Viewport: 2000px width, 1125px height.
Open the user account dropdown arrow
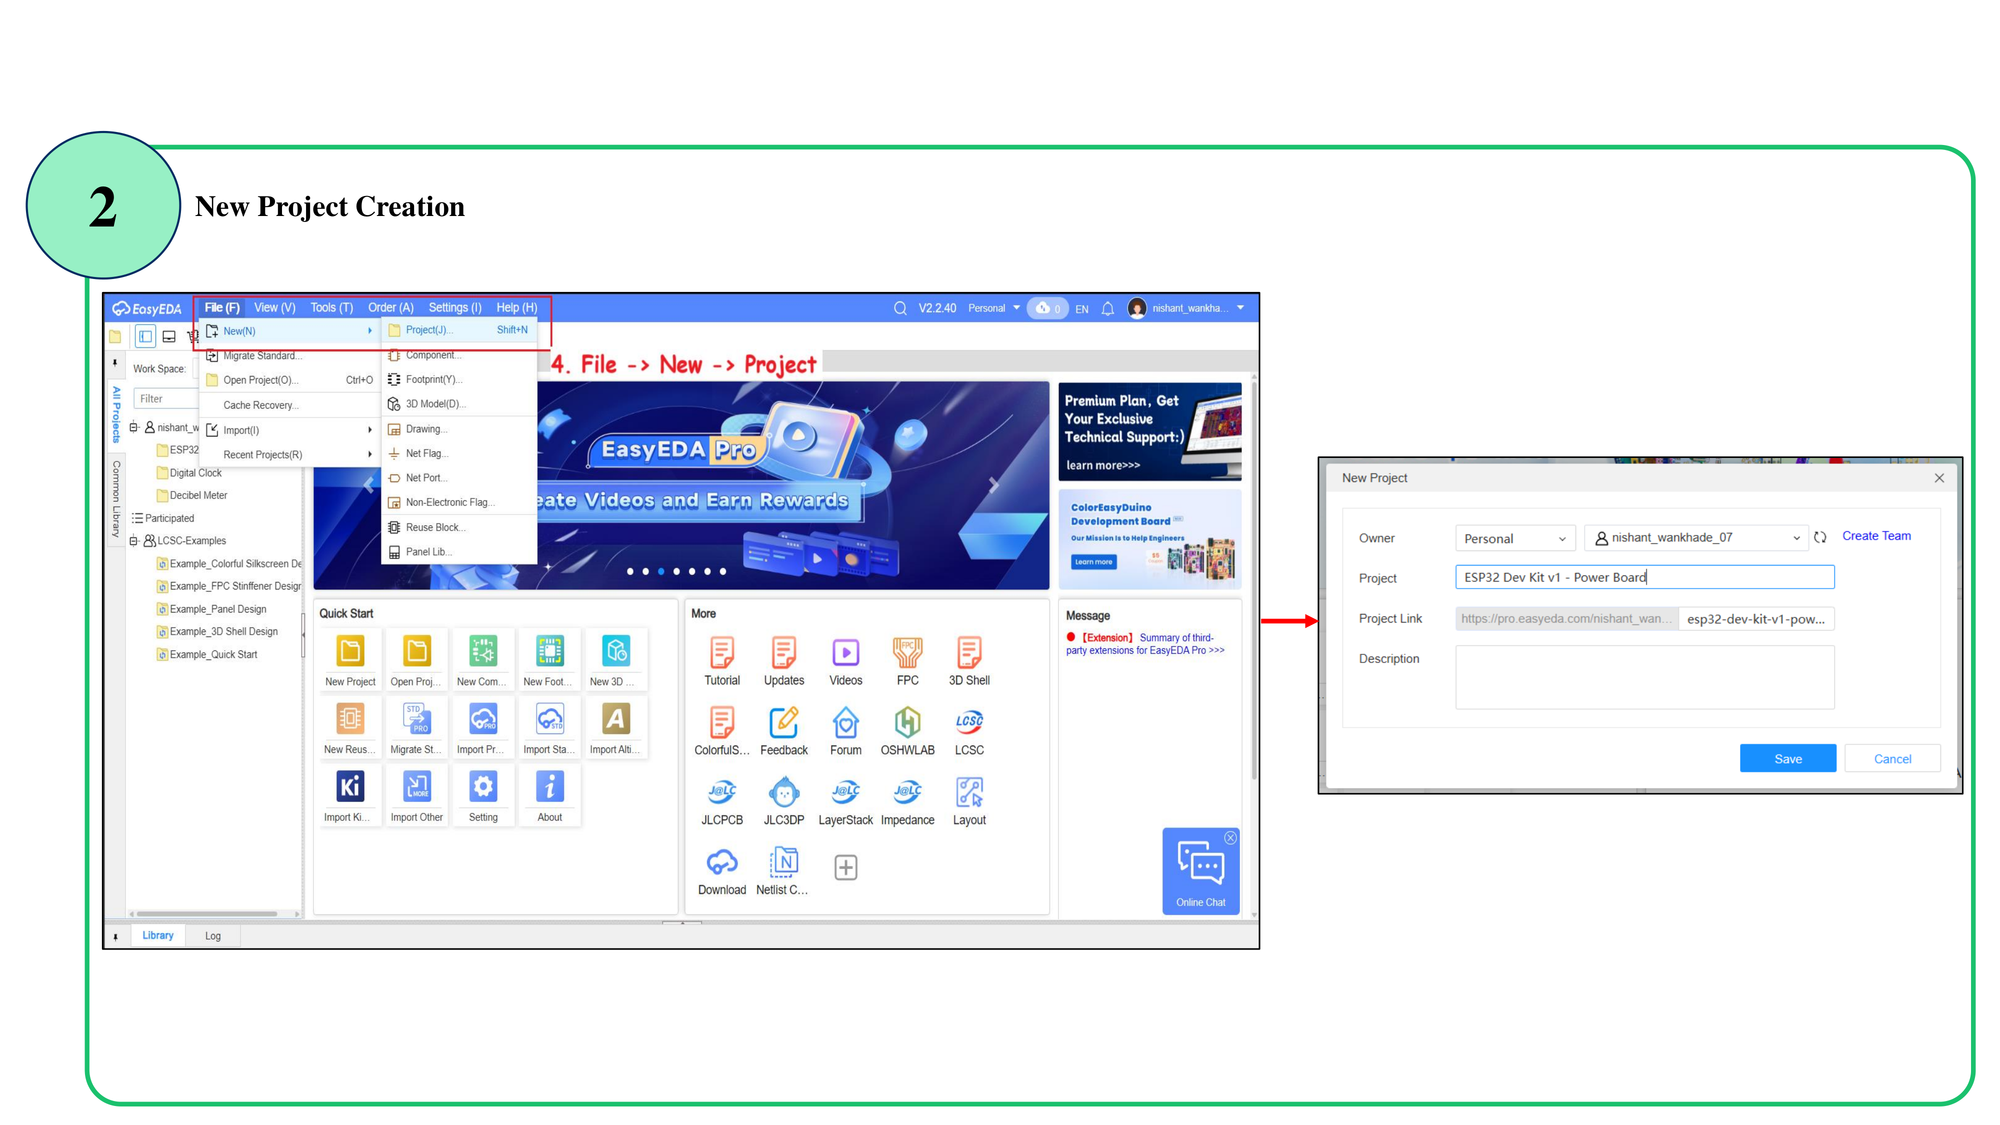point(1241,308)
